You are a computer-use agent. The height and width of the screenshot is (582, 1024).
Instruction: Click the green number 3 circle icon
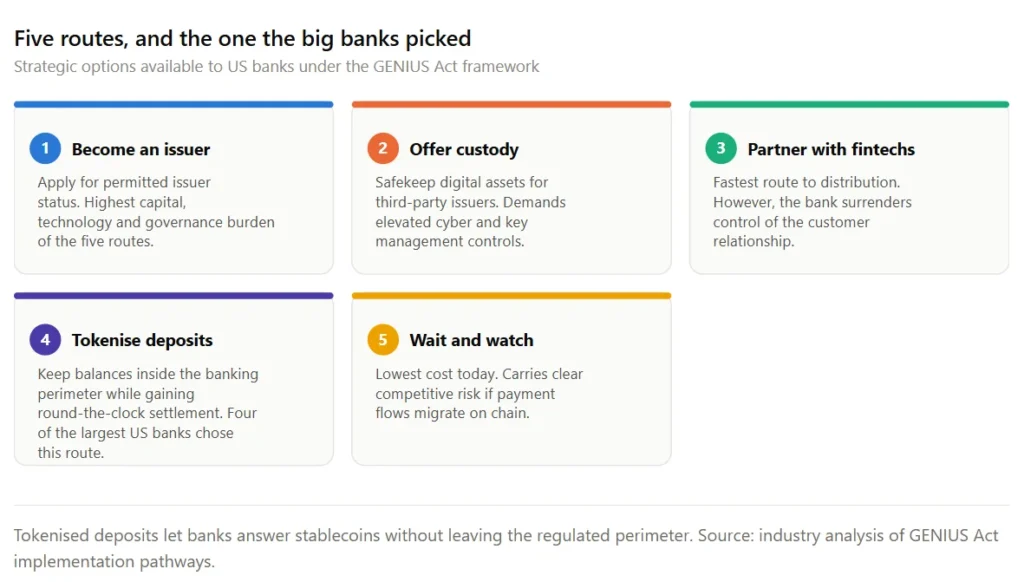tap(721, 148)
